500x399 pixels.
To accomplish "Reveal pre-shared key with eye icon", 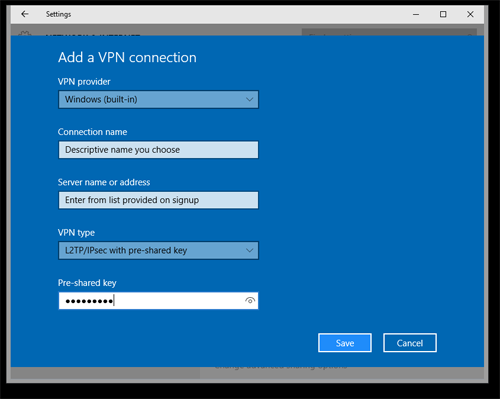I will [x=250, y=301].
